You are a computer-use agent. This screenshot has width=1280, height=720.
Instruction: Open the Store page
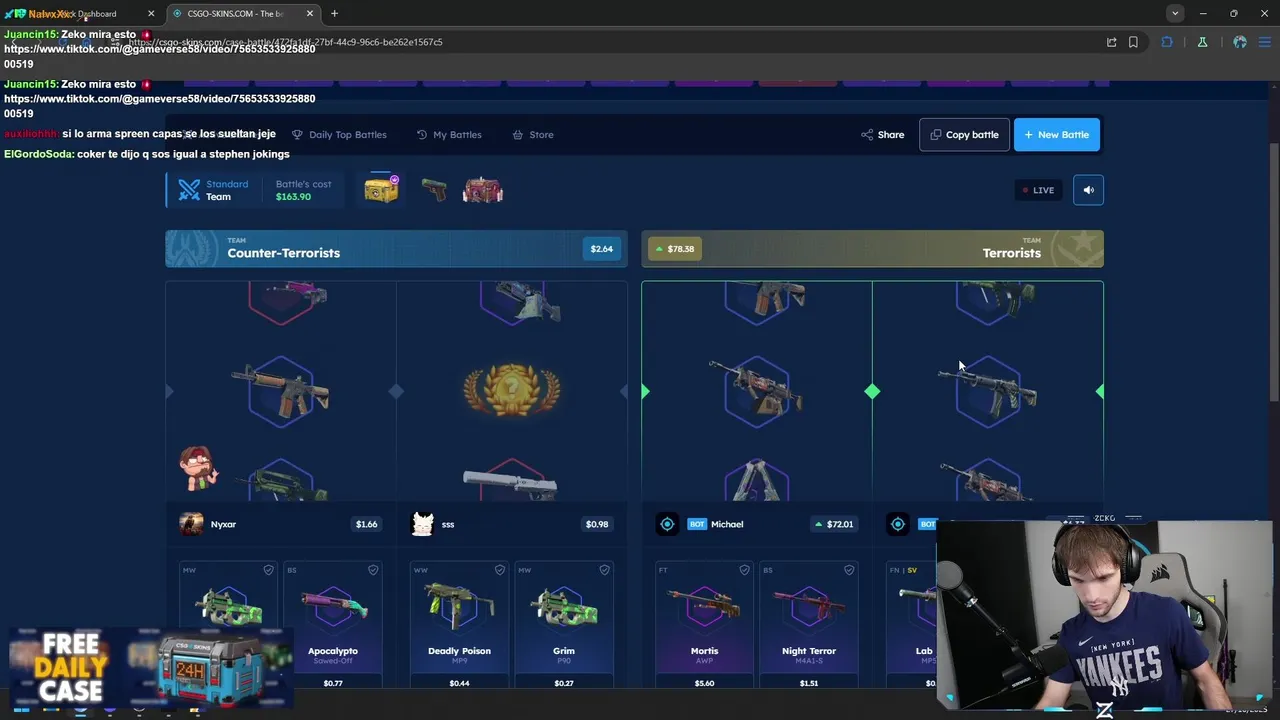pos(533,134)
